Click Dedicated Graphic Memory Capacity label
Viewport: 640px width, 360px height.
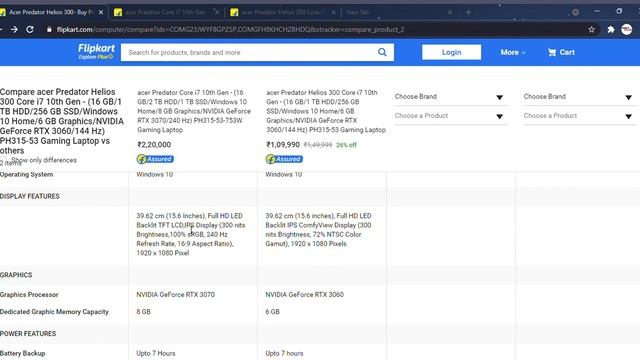[54, 311]
